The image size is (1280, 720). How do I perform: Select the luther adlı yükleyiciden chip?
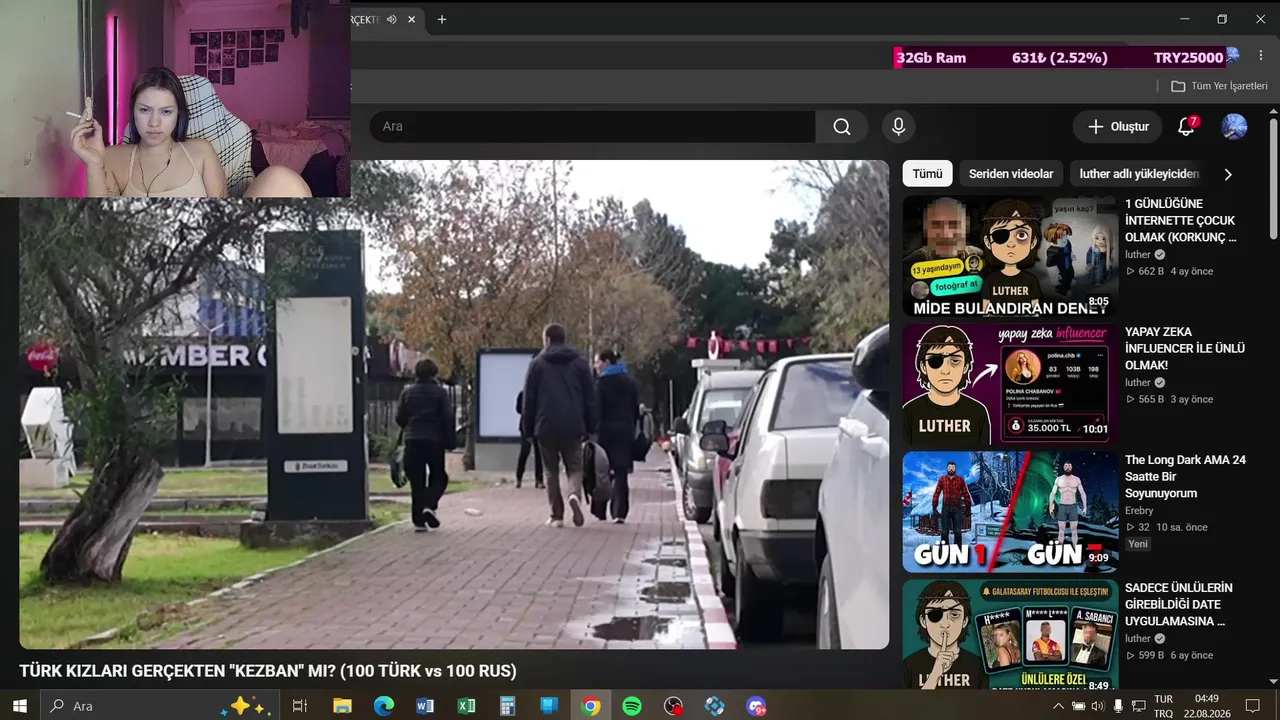tap(1139, 174)
